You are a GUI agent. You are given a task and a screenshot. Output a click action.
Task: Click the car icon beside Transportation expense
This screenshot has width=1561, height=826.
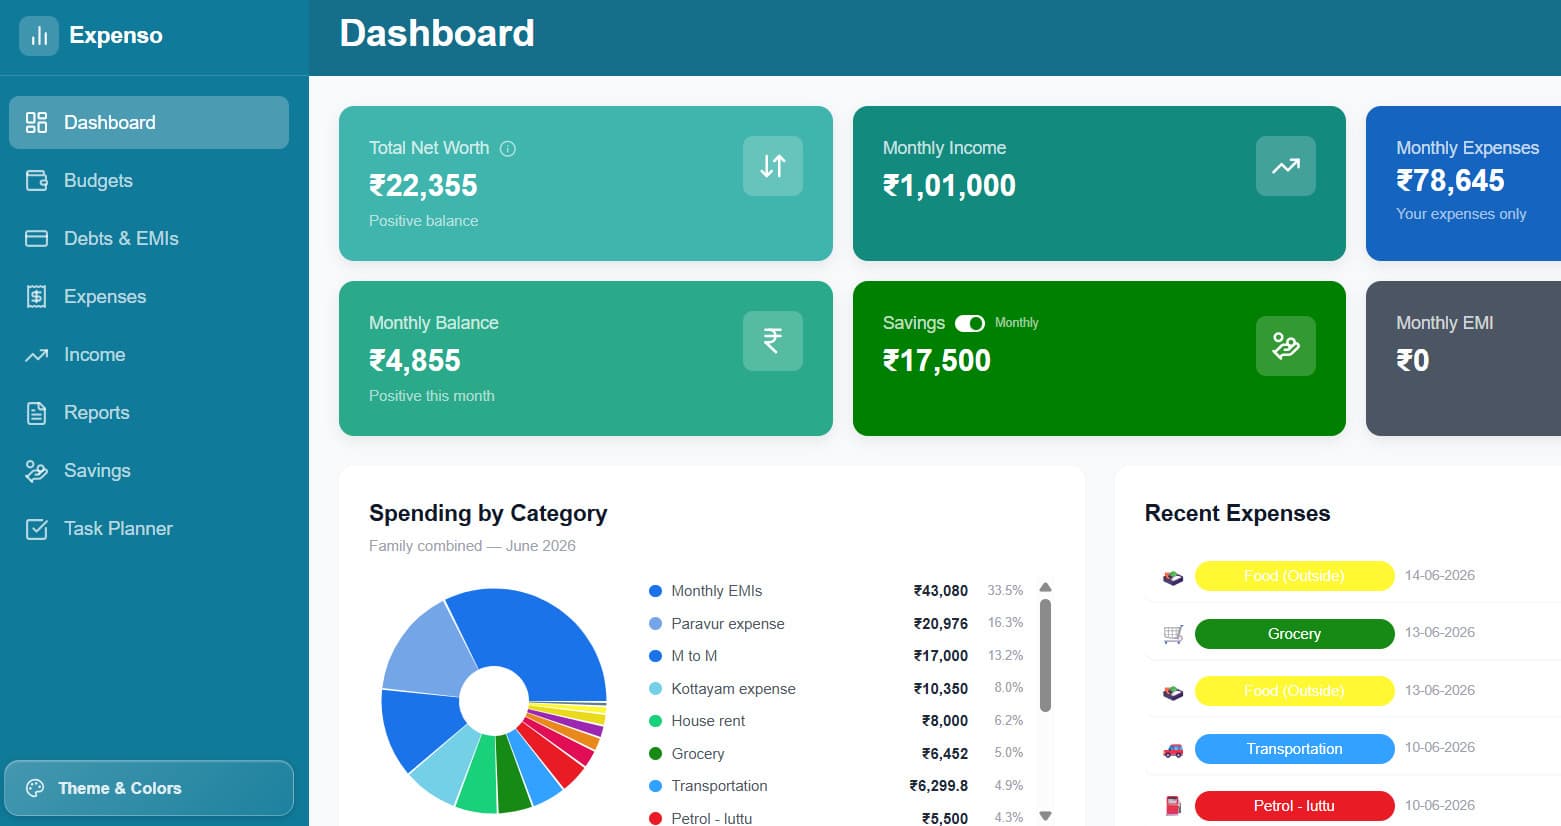[1173, 749]
